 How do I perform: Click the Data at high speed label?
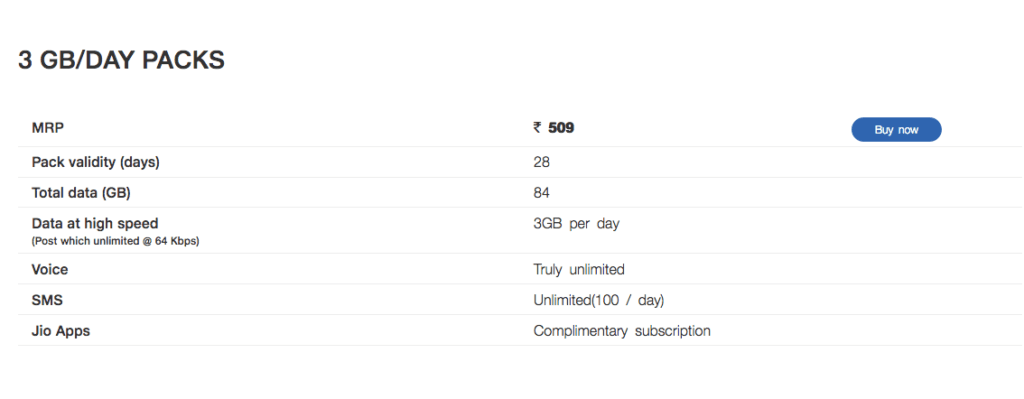pyautogui.click(x=95, y=223)
